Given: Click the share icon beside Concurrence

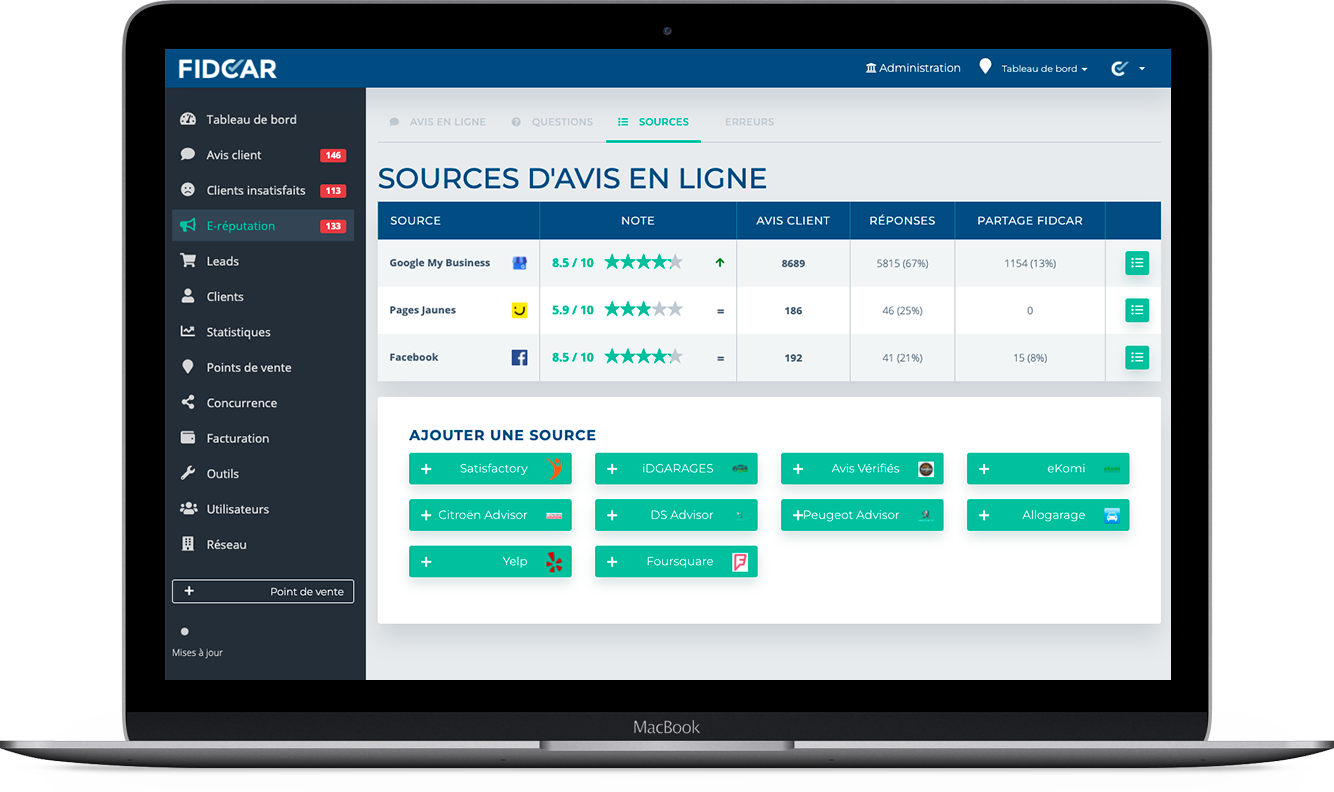Looking at the screenshot, I should 188,402.
